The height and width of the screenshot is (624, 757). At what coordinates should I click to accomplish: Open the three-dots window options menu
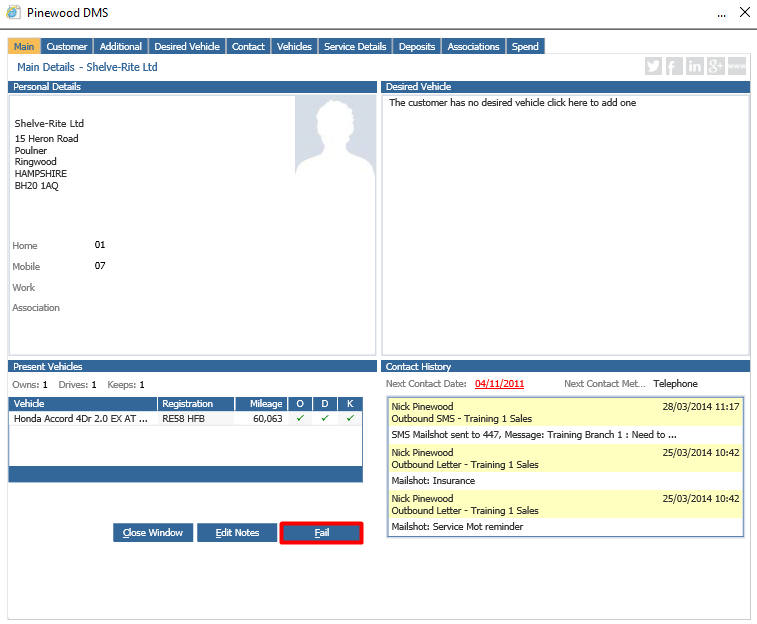(721, 14)
